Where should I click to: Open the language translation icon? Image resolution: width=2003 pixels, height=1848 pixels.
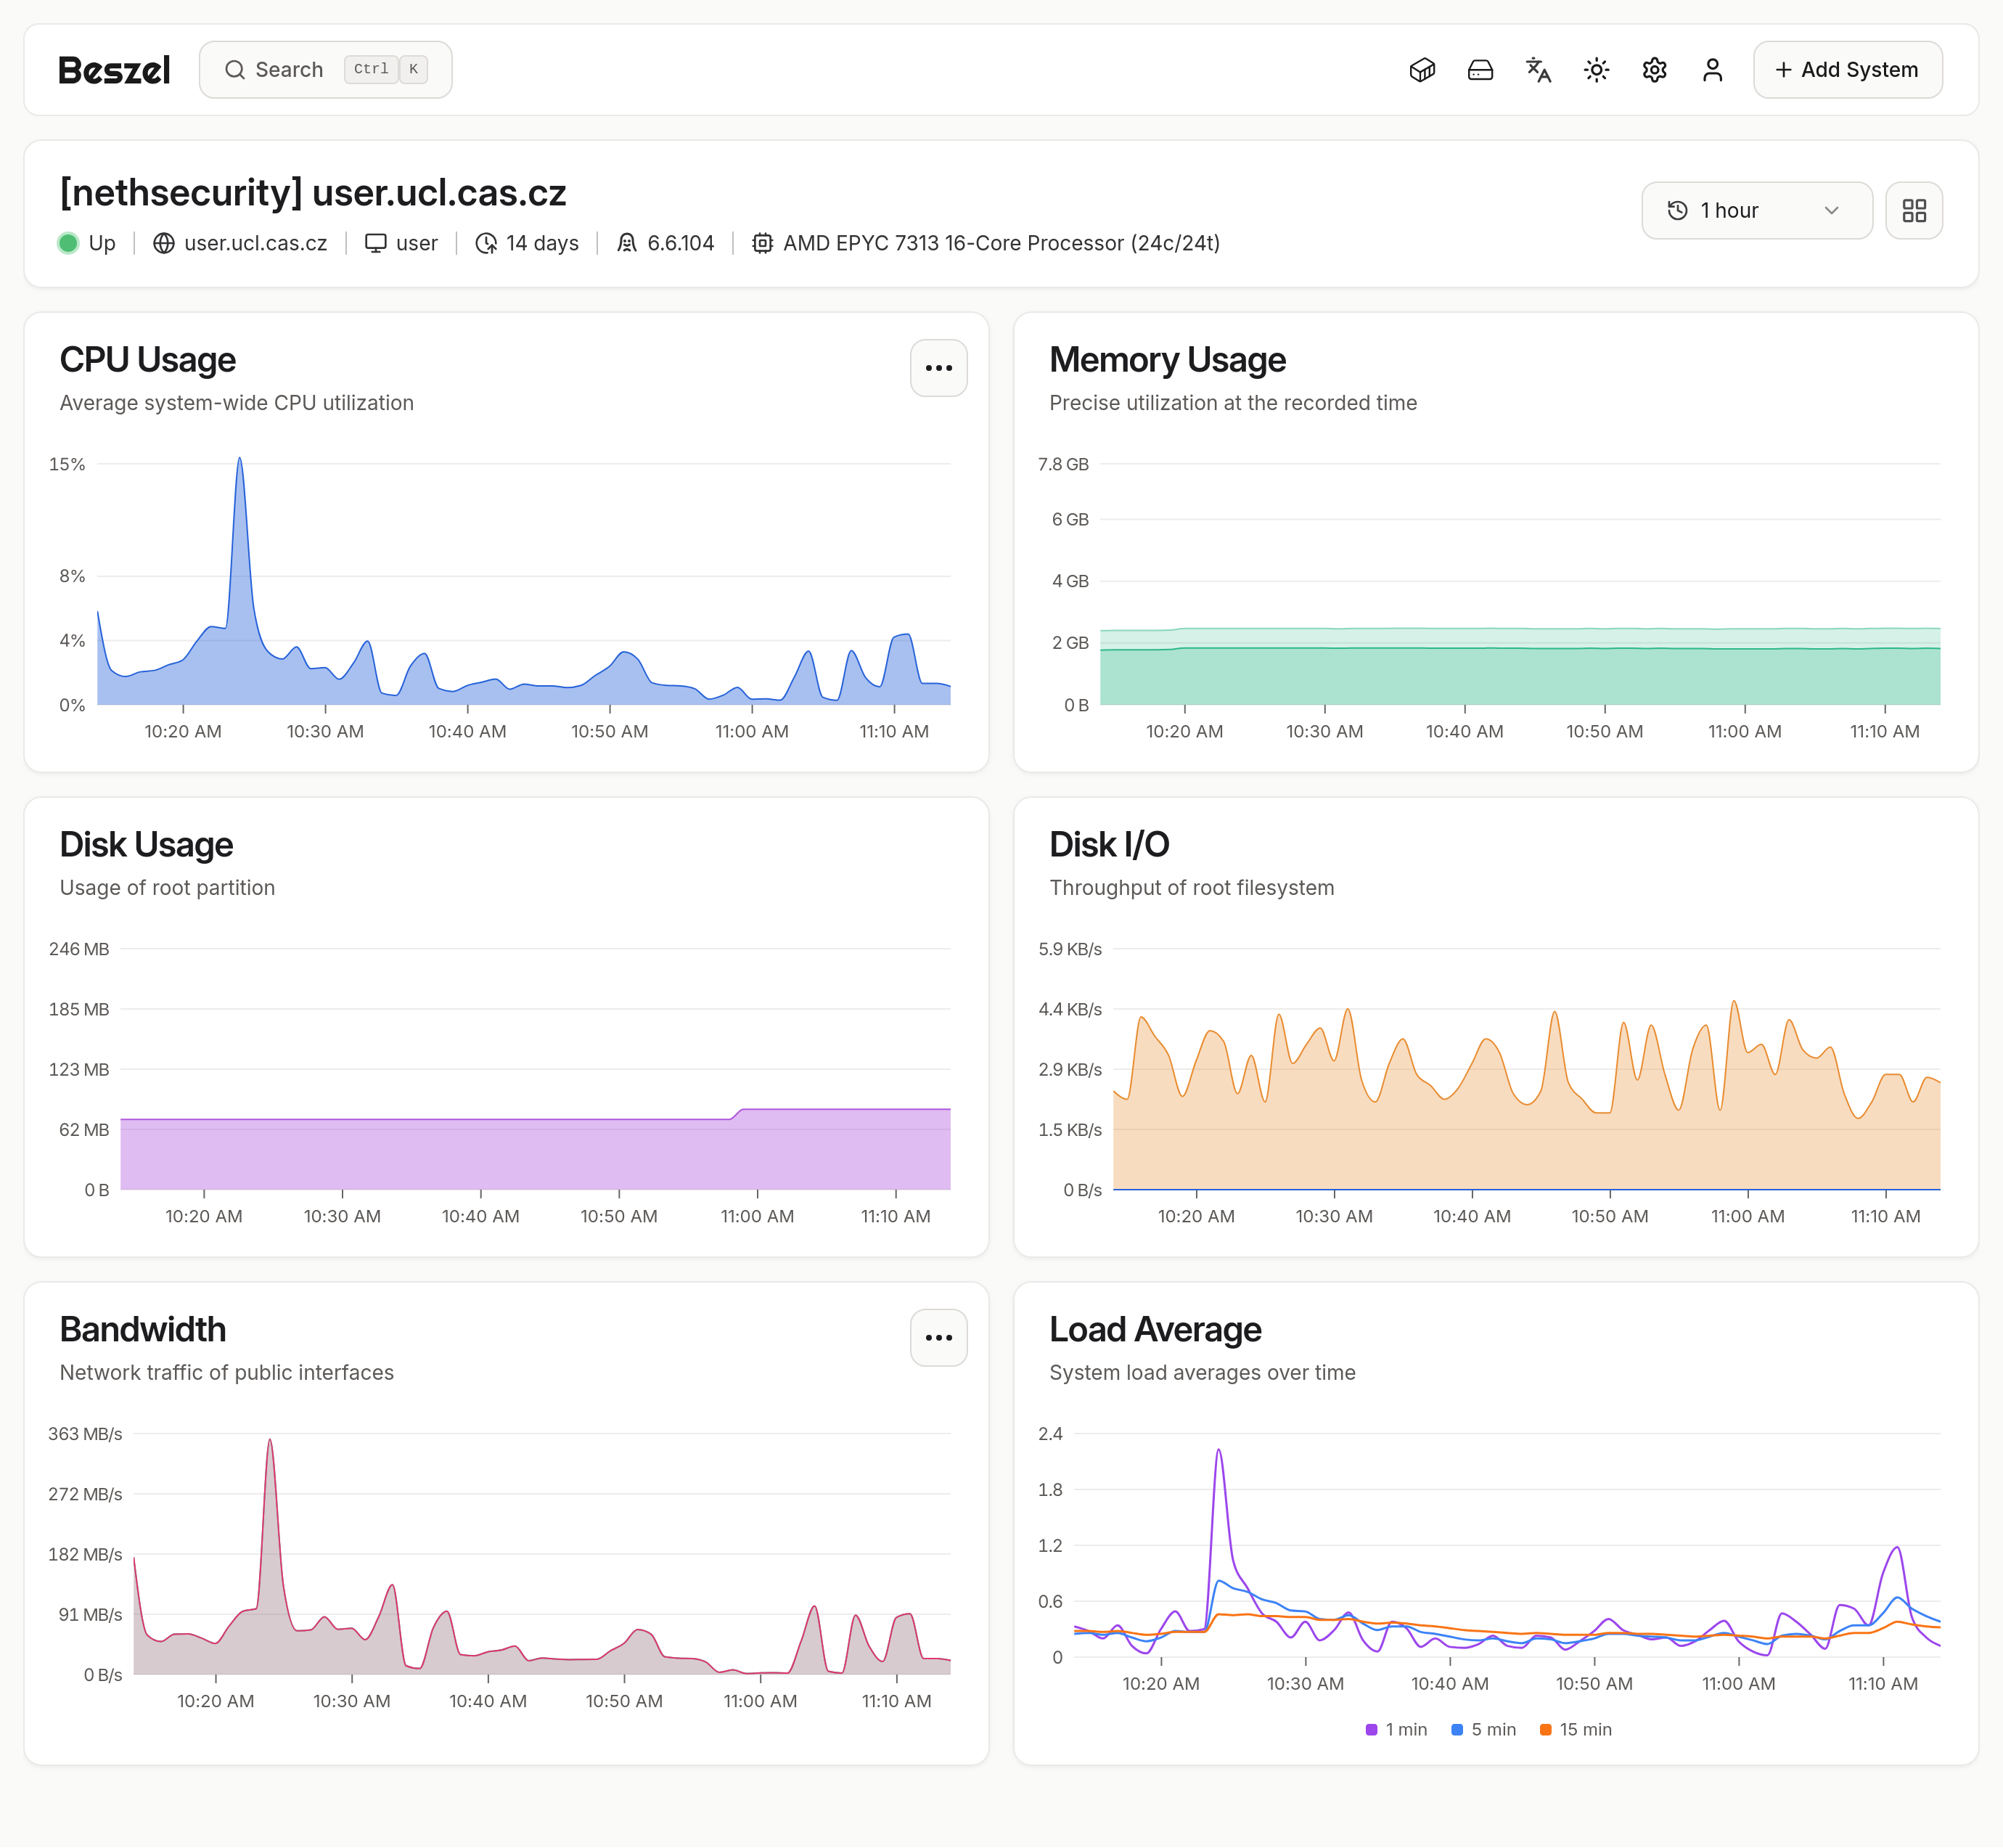[1538, 70]
